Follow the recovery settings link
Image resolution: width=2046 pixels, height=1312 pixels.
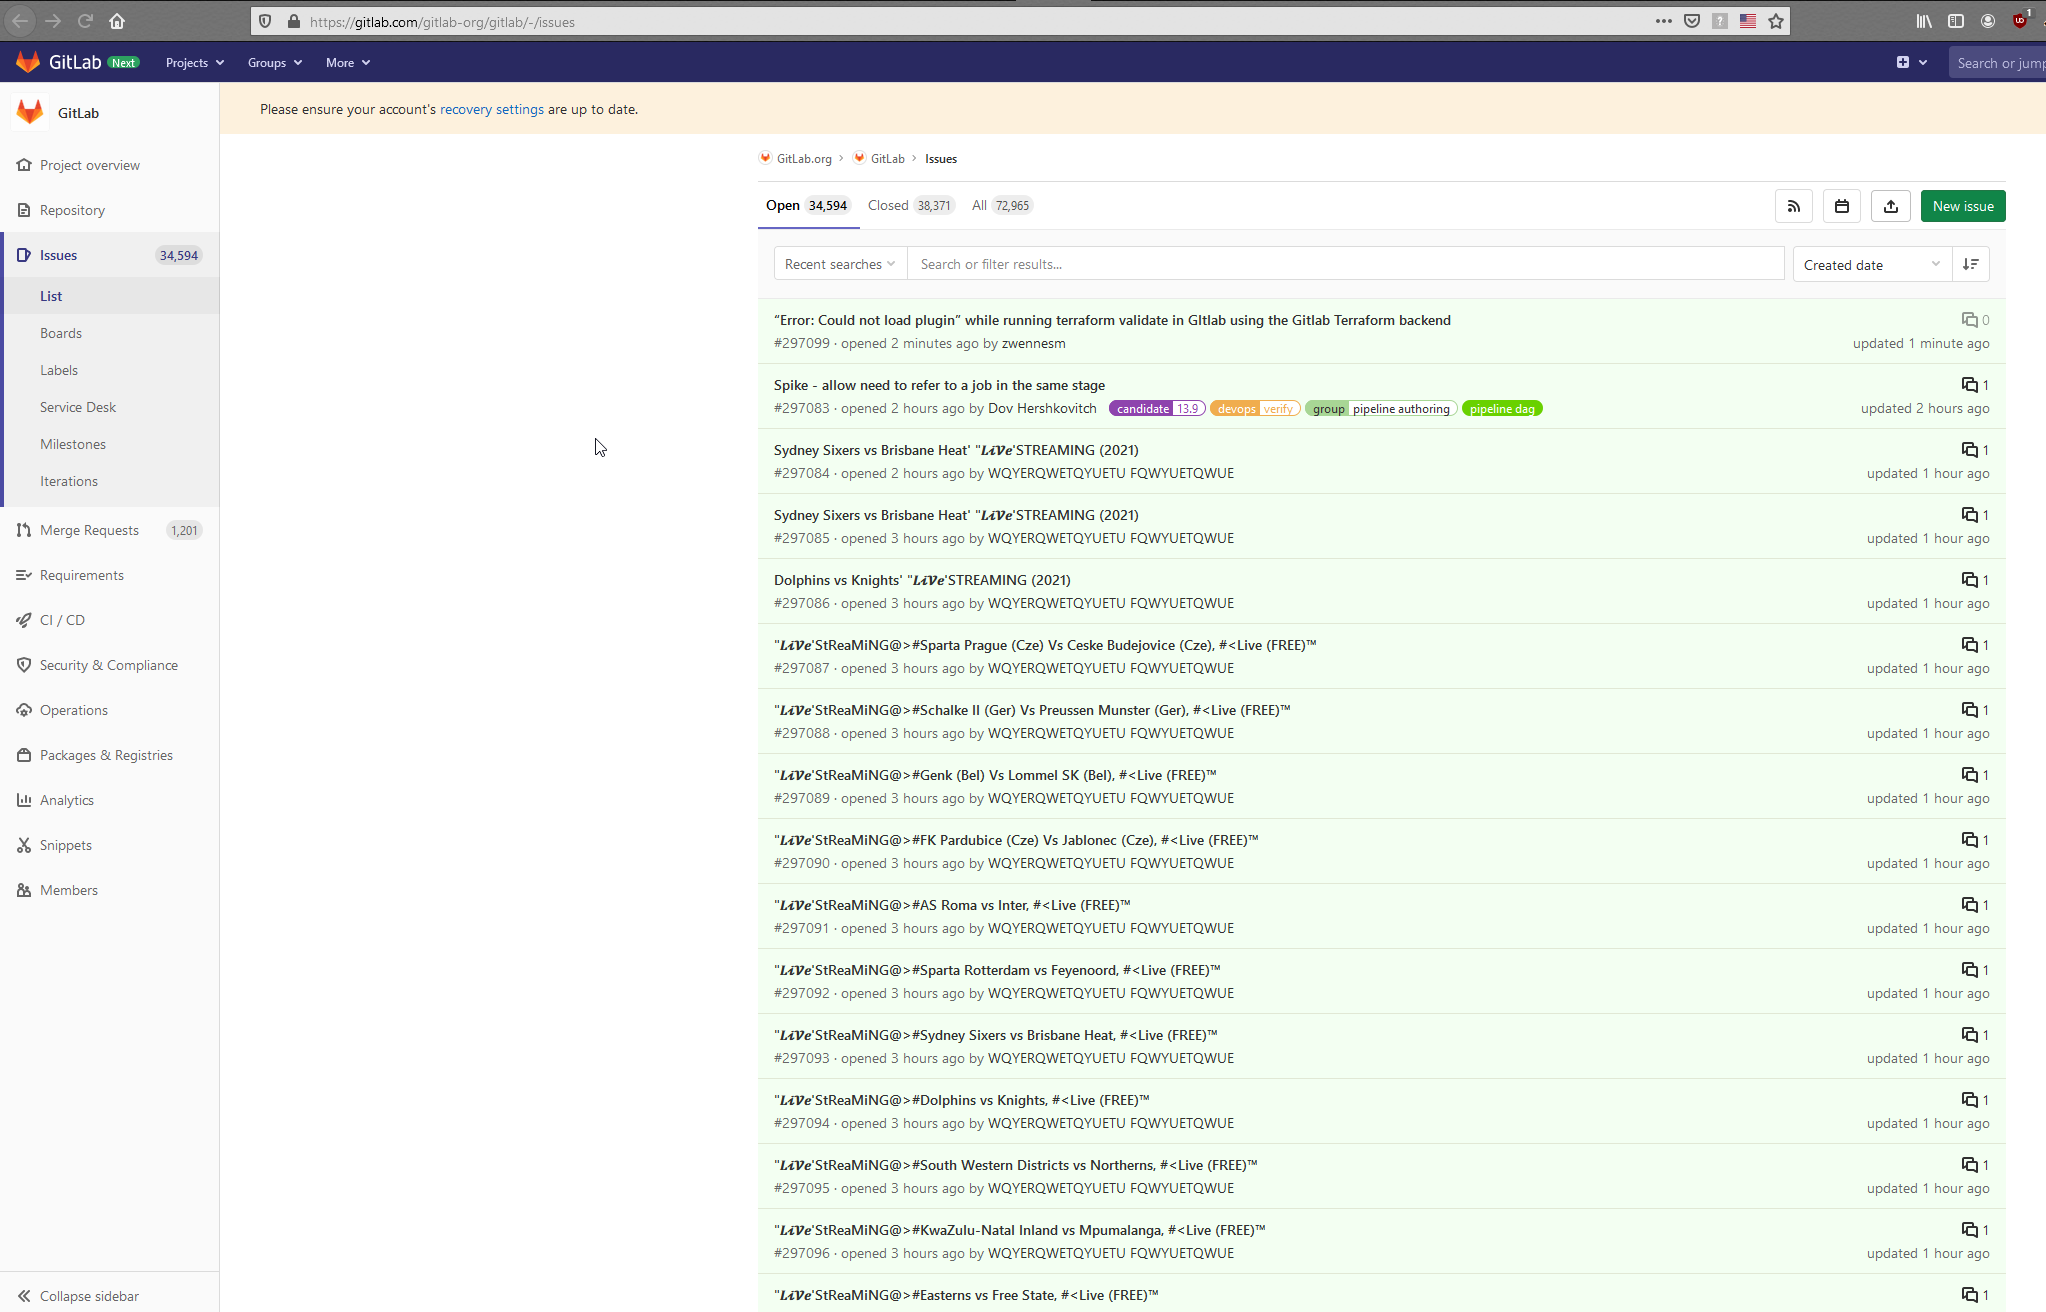(491, 109)
